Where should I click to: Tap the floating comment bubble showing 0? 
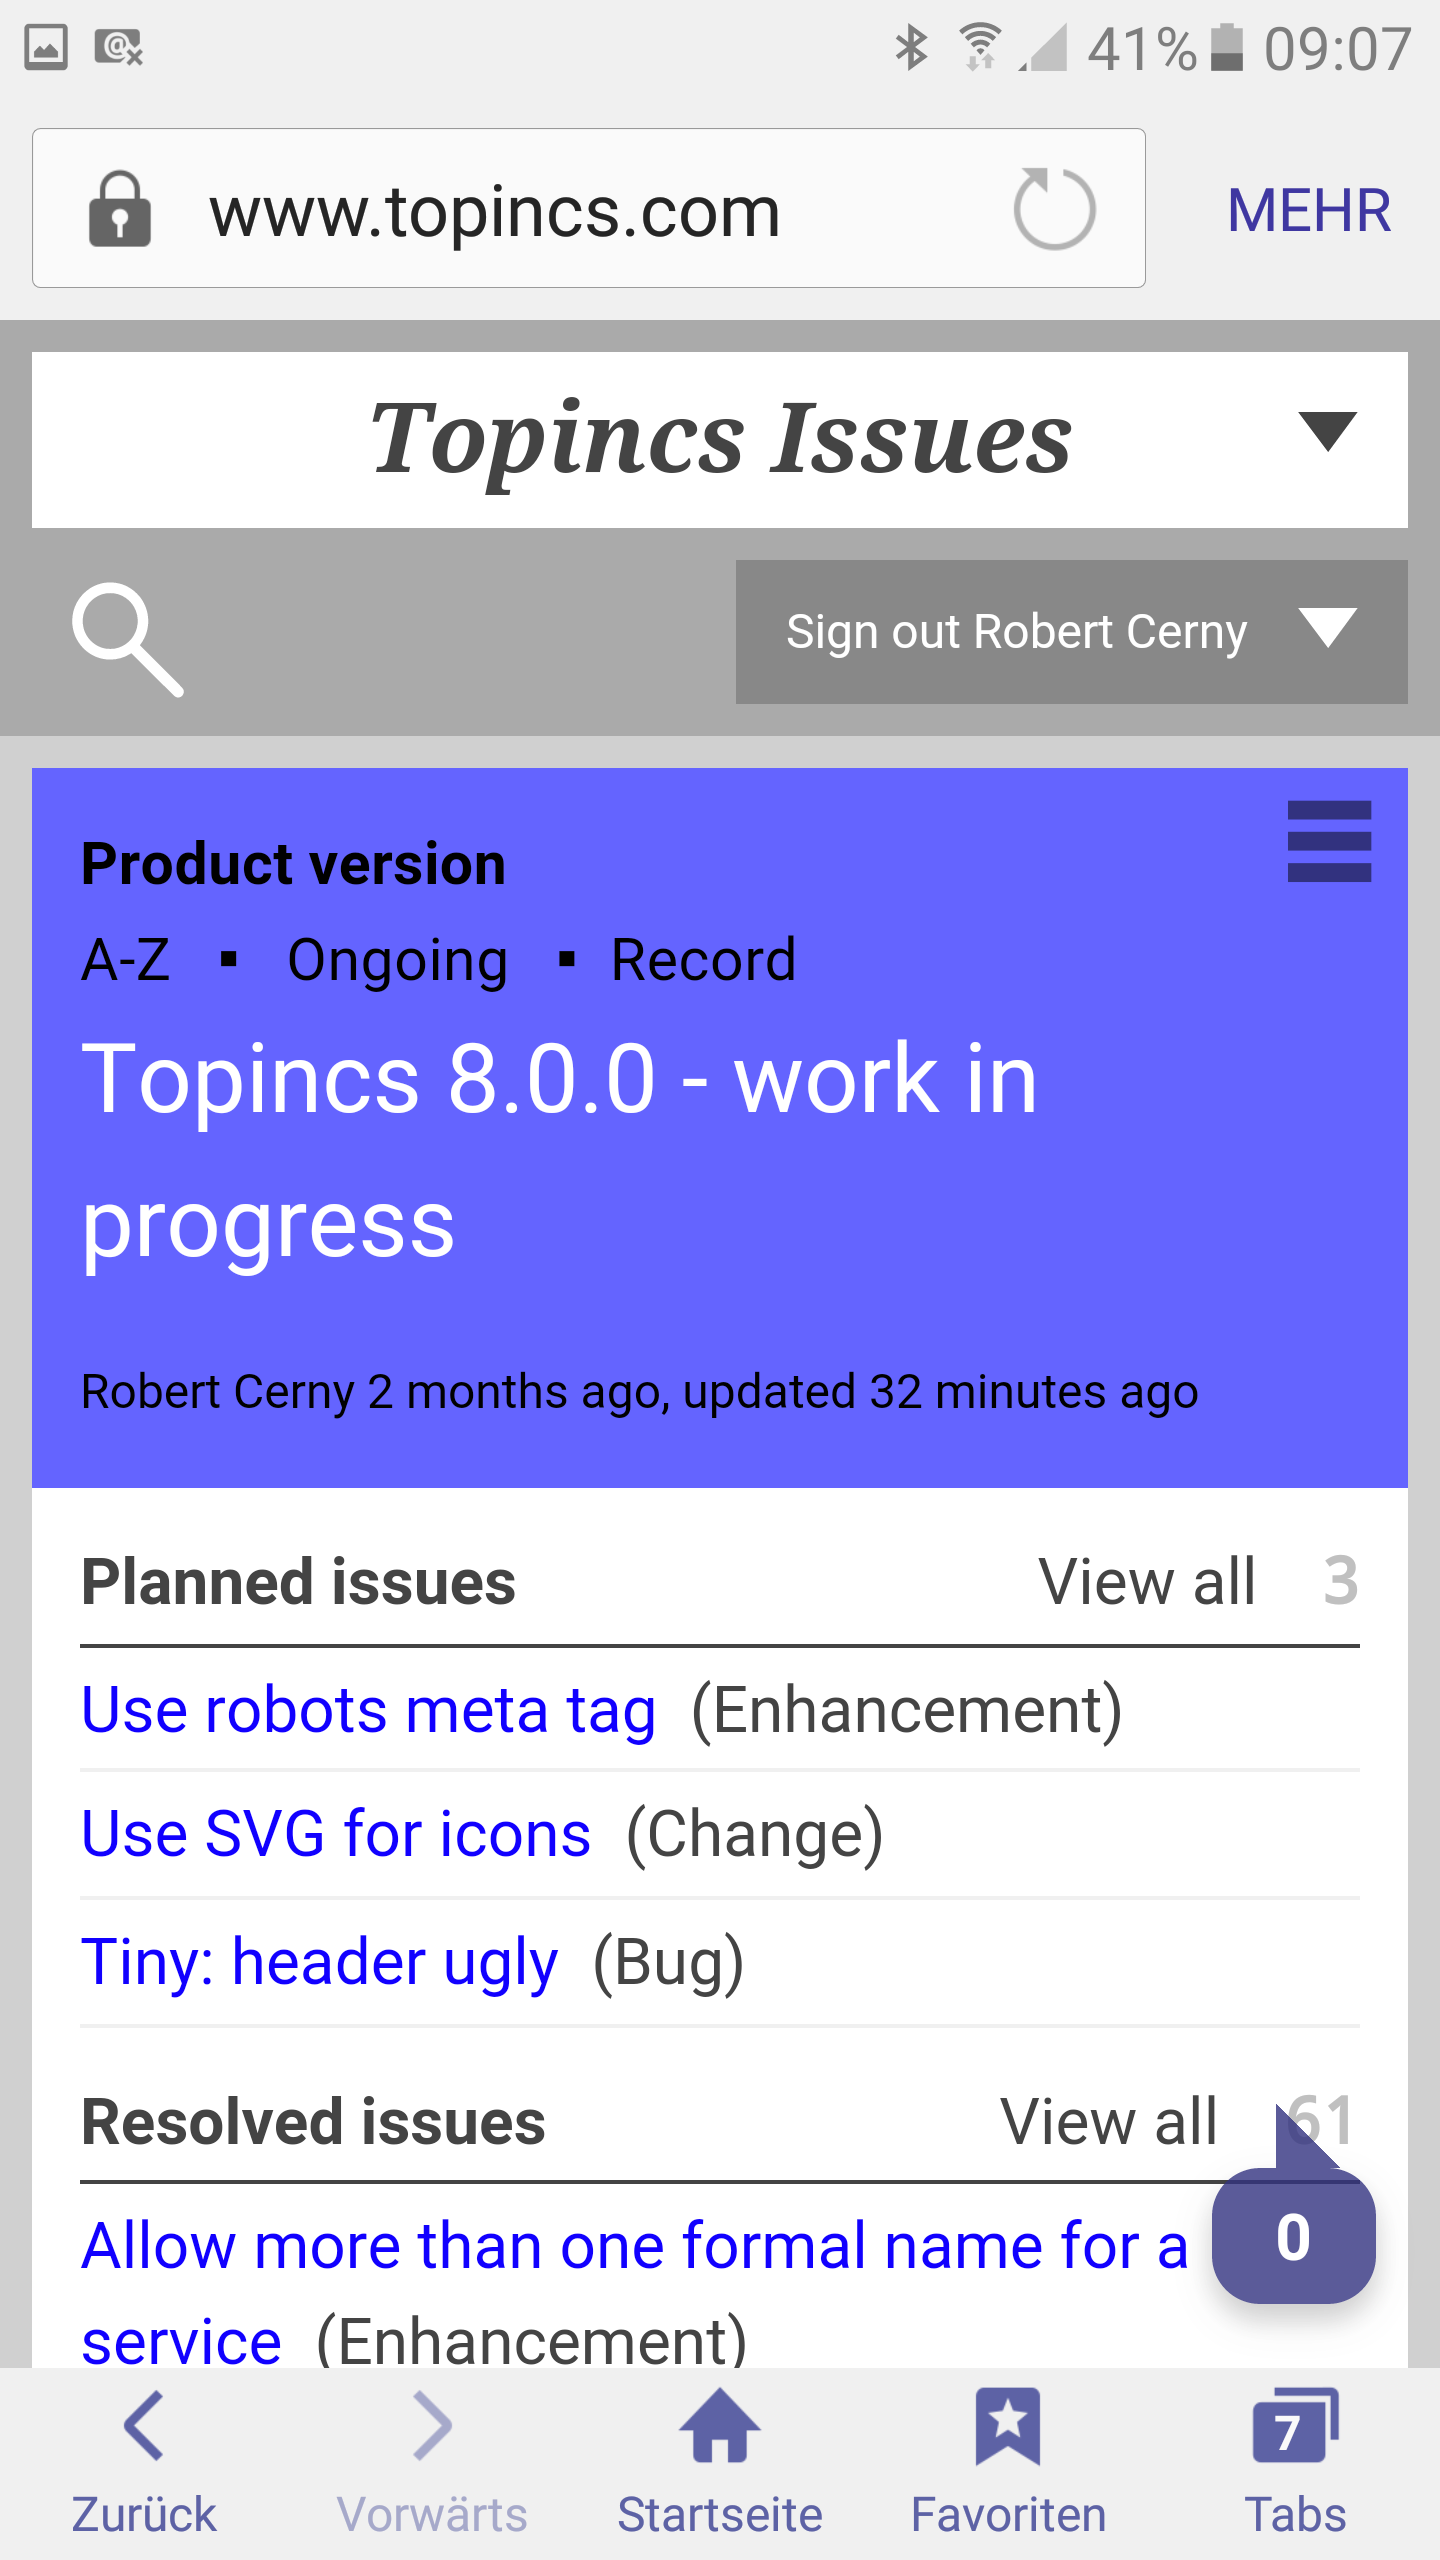point(1293,2236)
